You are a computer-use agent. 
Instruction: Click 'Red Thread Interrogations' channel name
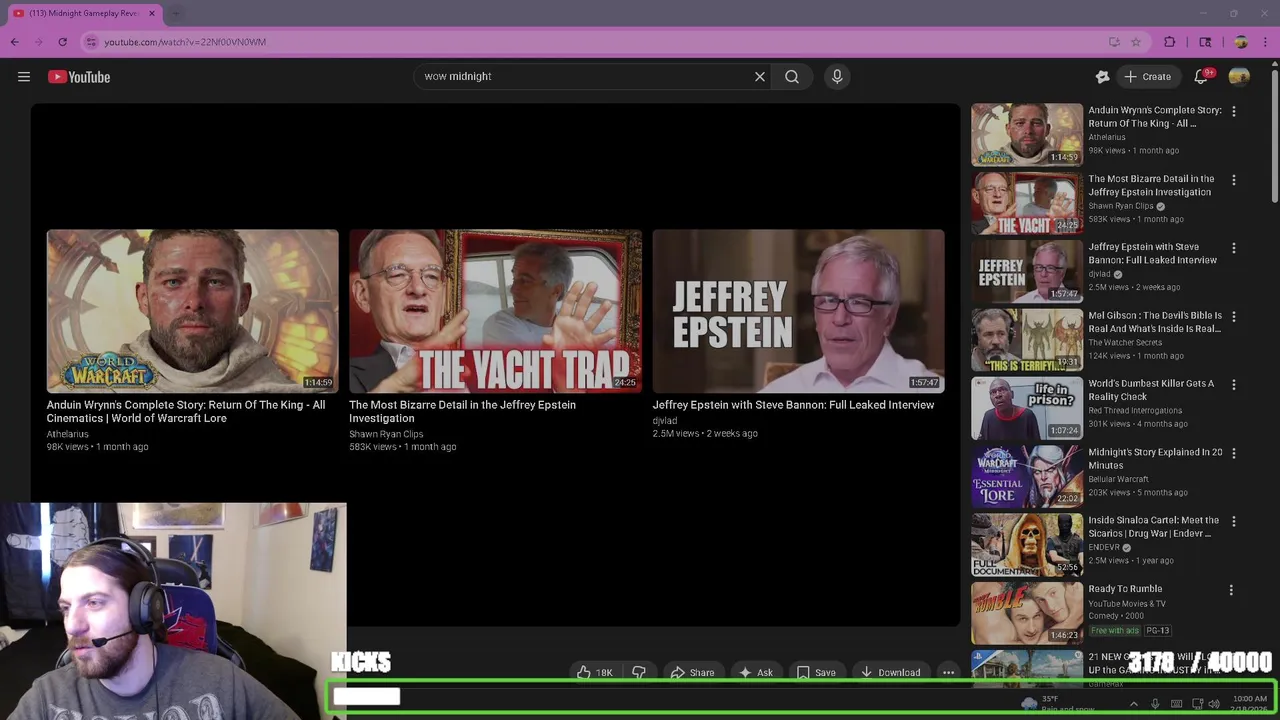(x=1135, y=410)
